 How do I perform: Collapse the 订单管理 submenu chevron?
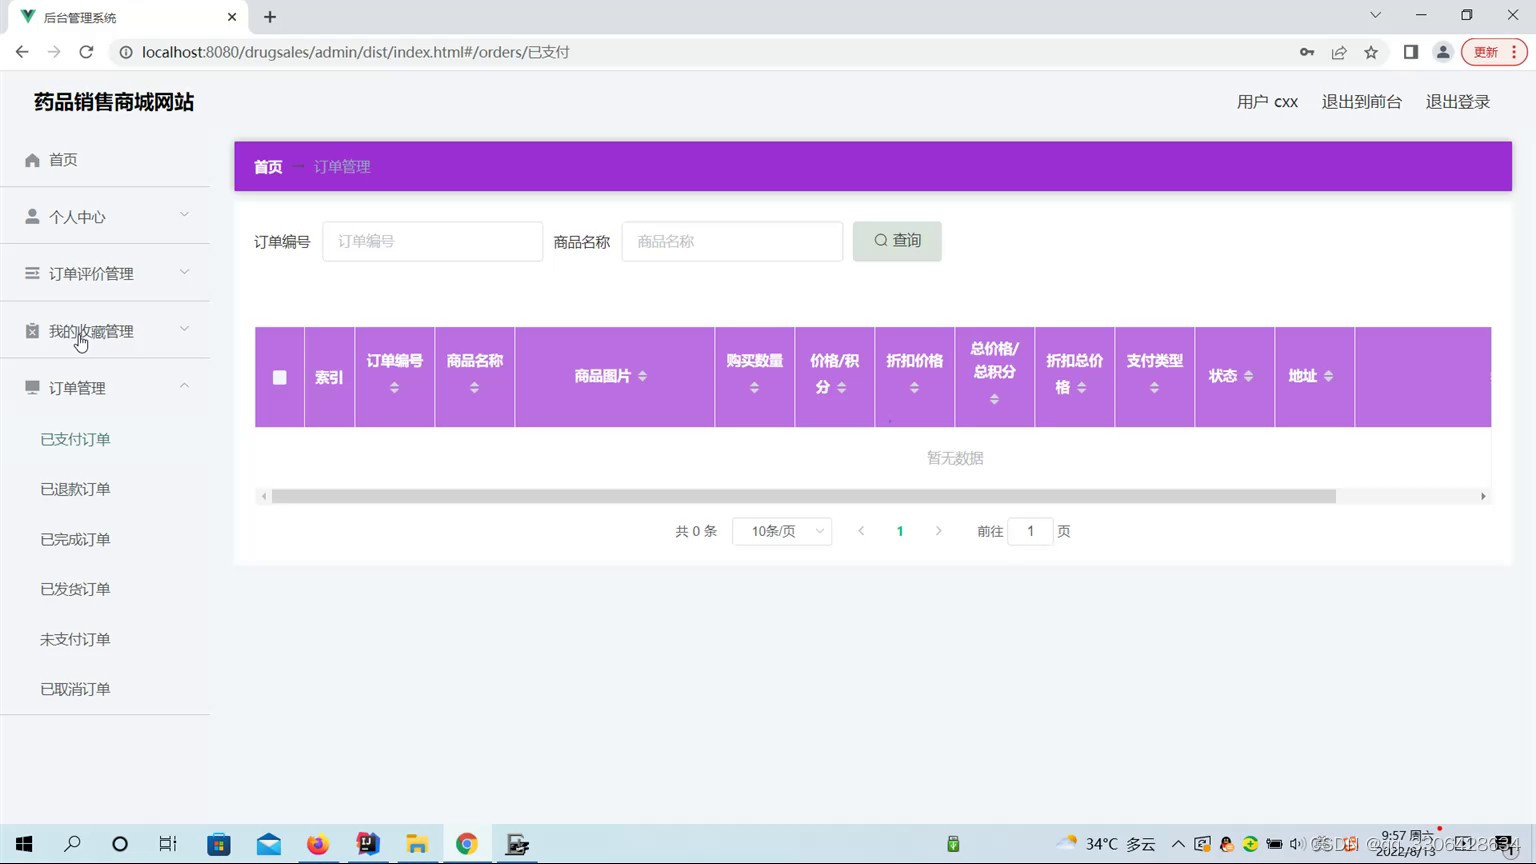click(x=184, y=386)
